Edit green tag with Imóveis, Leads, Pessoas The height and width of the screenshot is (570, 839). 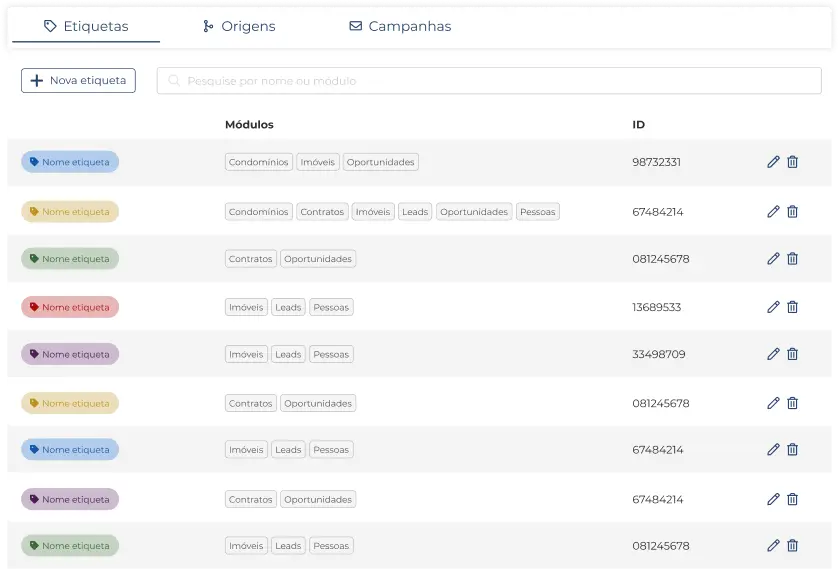point(773,545)
